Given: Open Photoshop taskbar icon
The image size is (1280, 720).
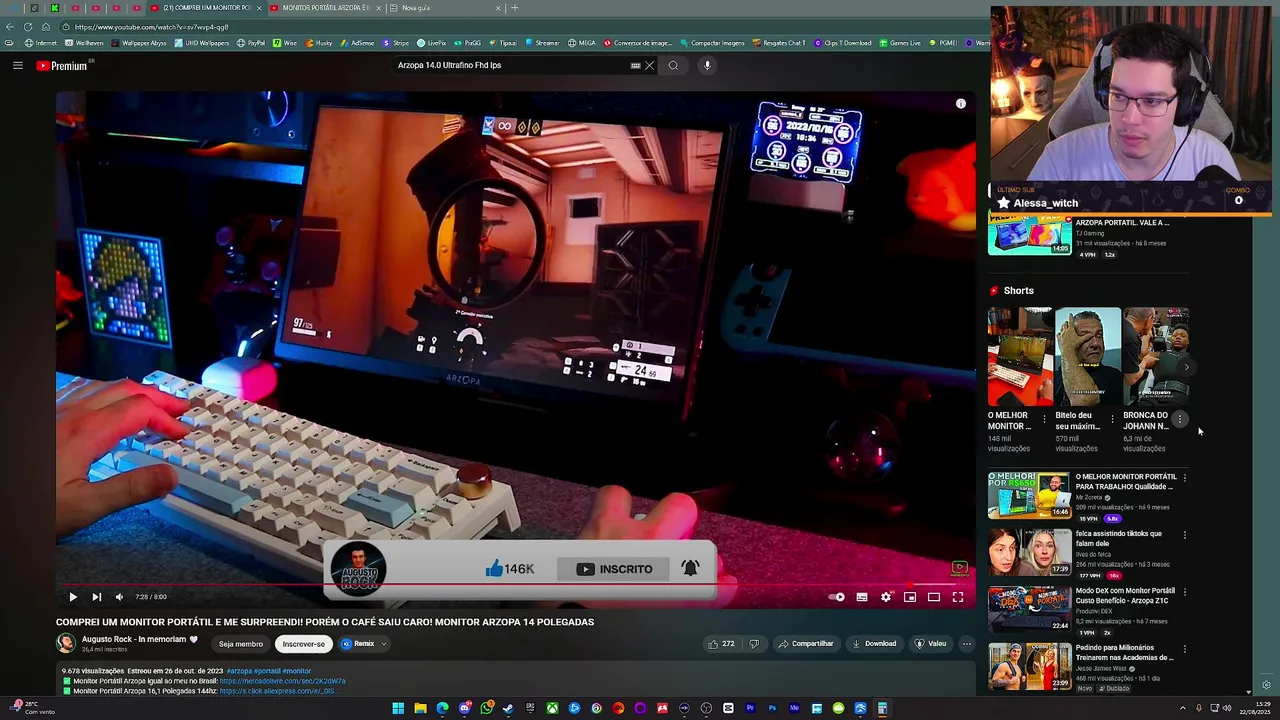Looking at the screenshot, I should (772, 708).
